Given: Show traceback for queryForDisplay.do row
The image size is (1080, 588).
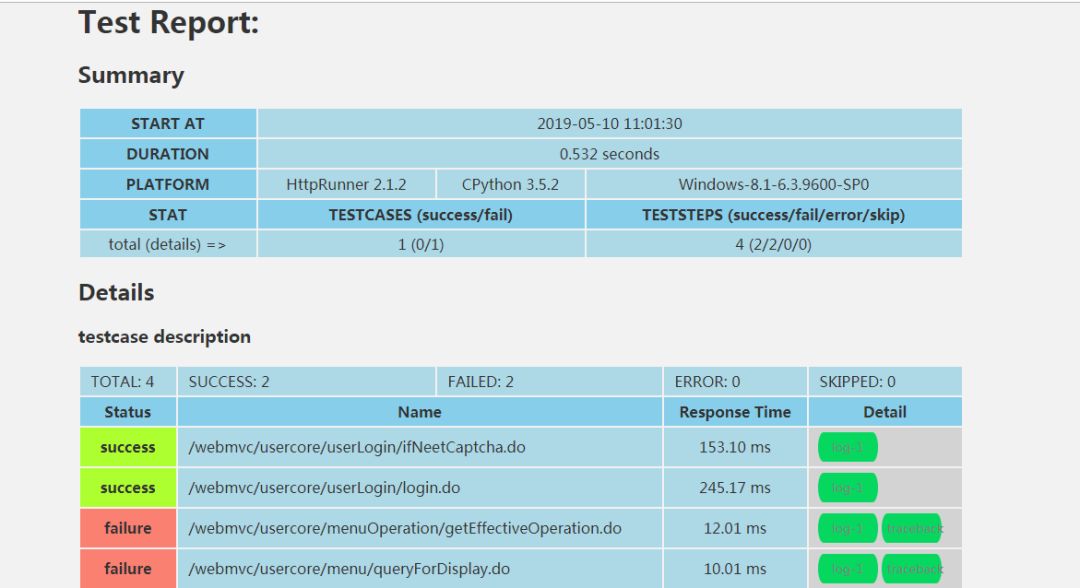Looking at the screenshot, I should 912,569.
